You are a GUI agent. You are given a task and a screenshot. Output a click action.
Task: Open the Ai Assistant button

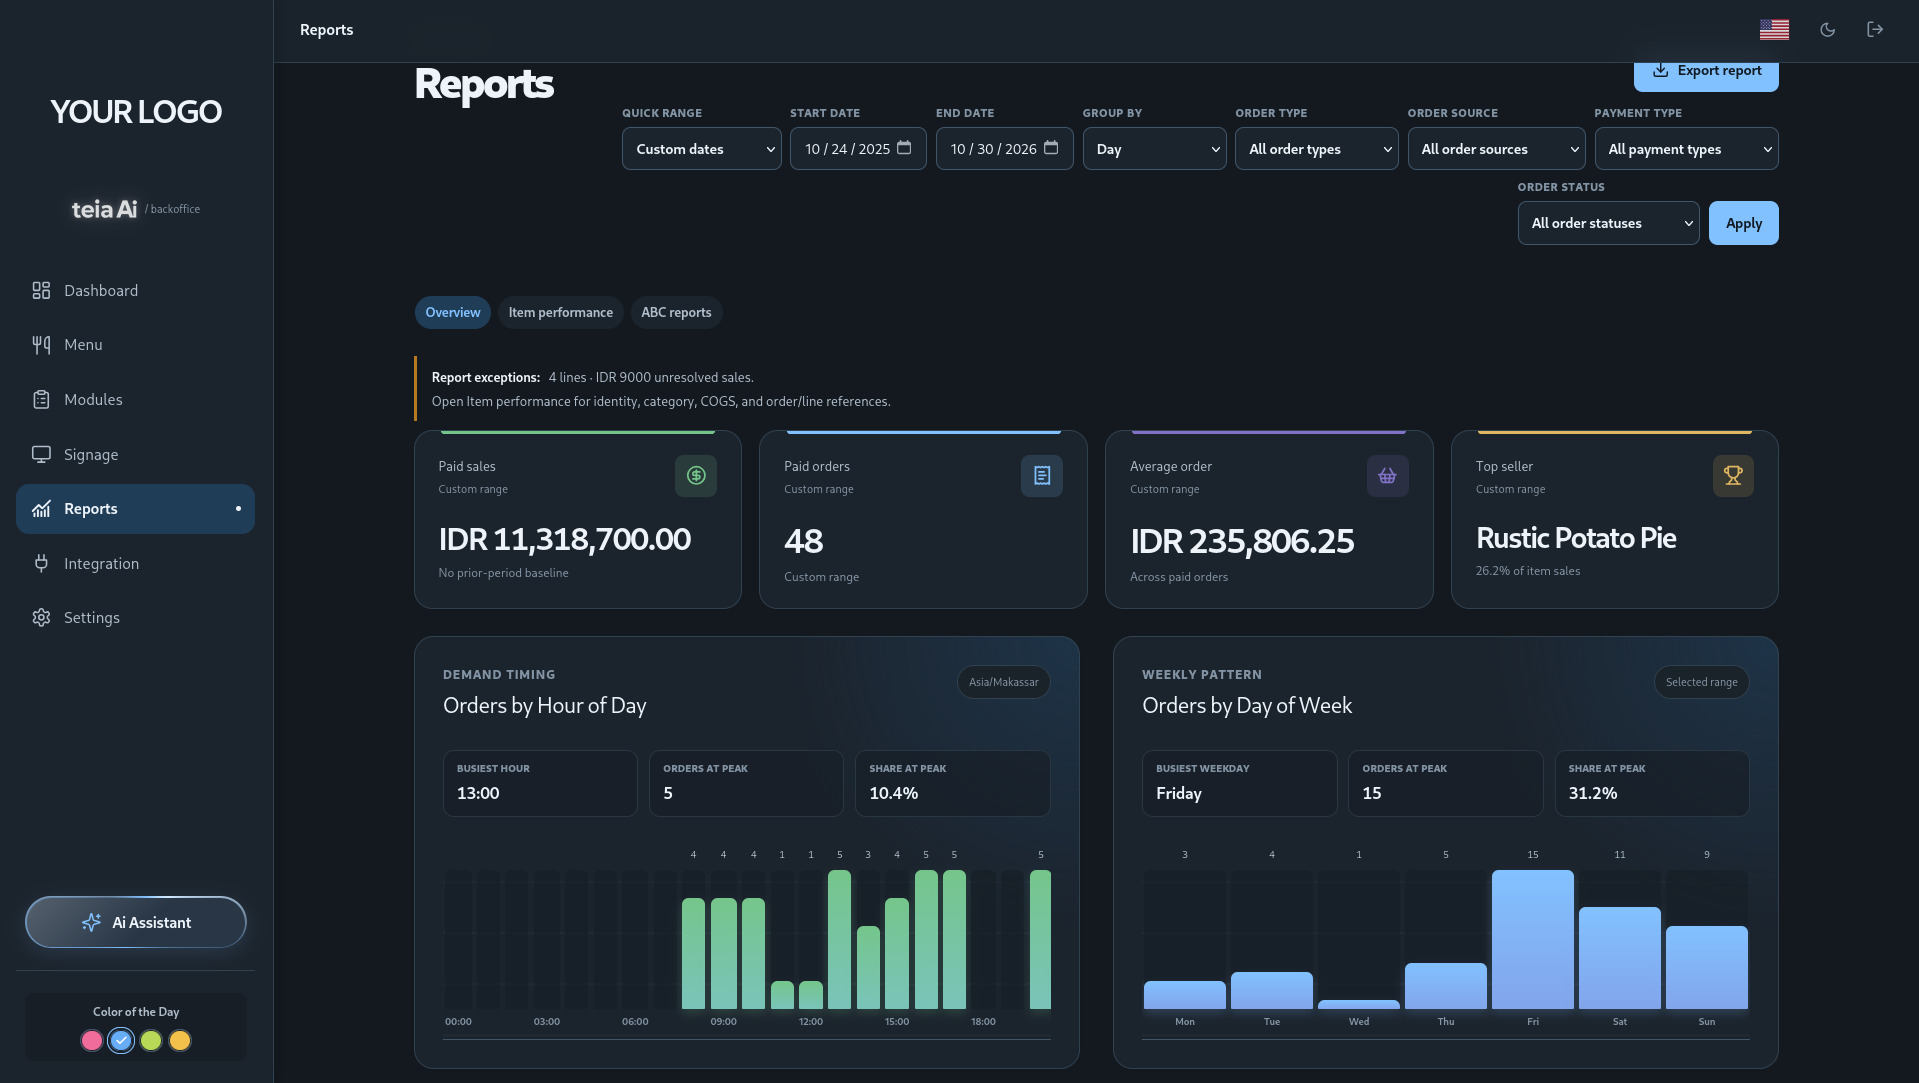coord(136,922)
